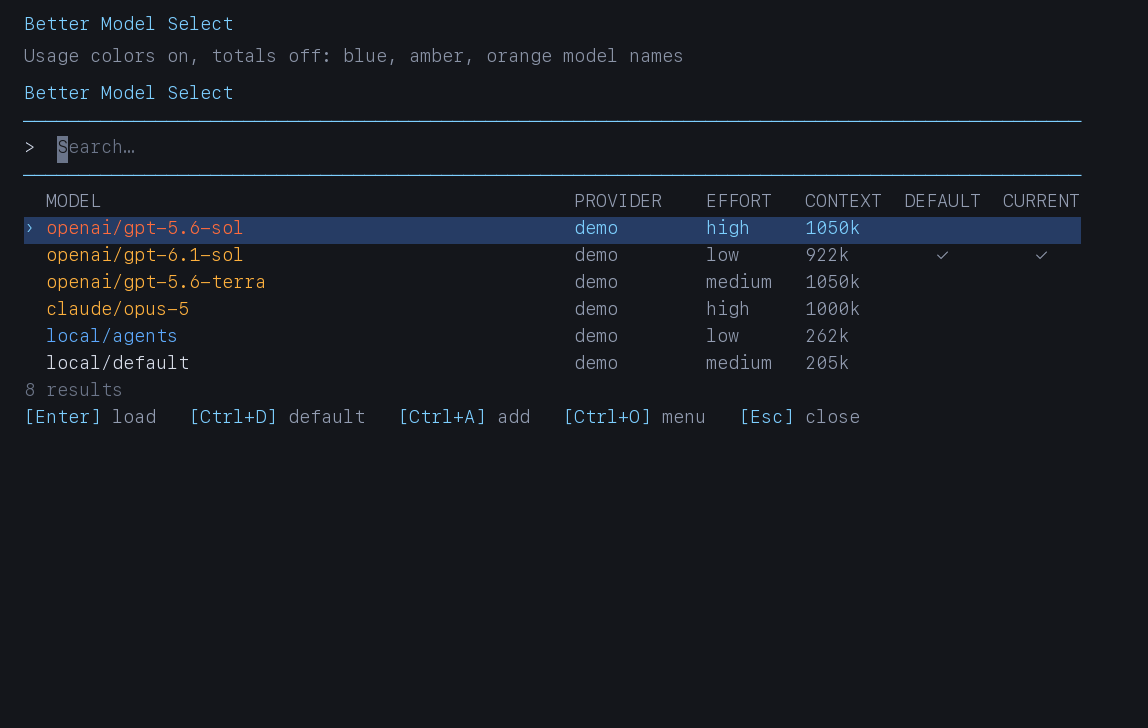Image resolution: width=1148 pixels, height=728 pixels.
Task: Click the usage colors description line
Action: point(354,56)
